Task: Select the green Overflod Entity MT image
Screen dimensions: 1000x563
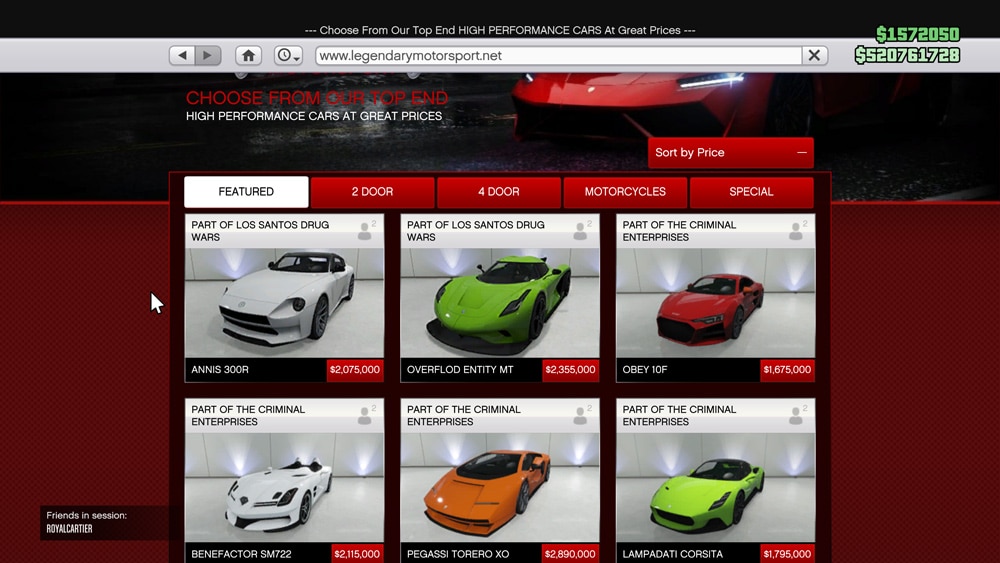Action: pyautogui.click(x=500, y=303)
